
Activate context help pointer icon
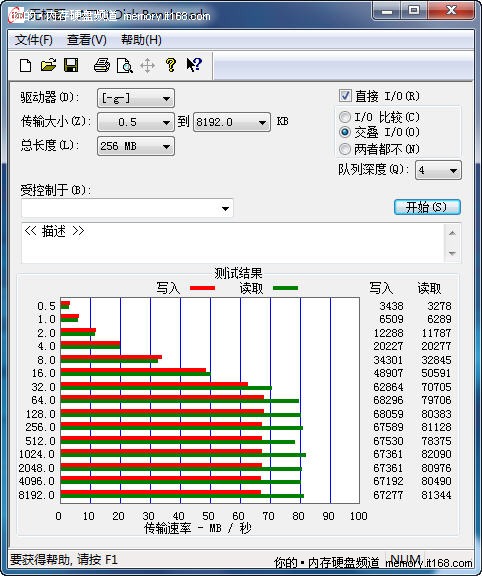(x=194, y=65)
